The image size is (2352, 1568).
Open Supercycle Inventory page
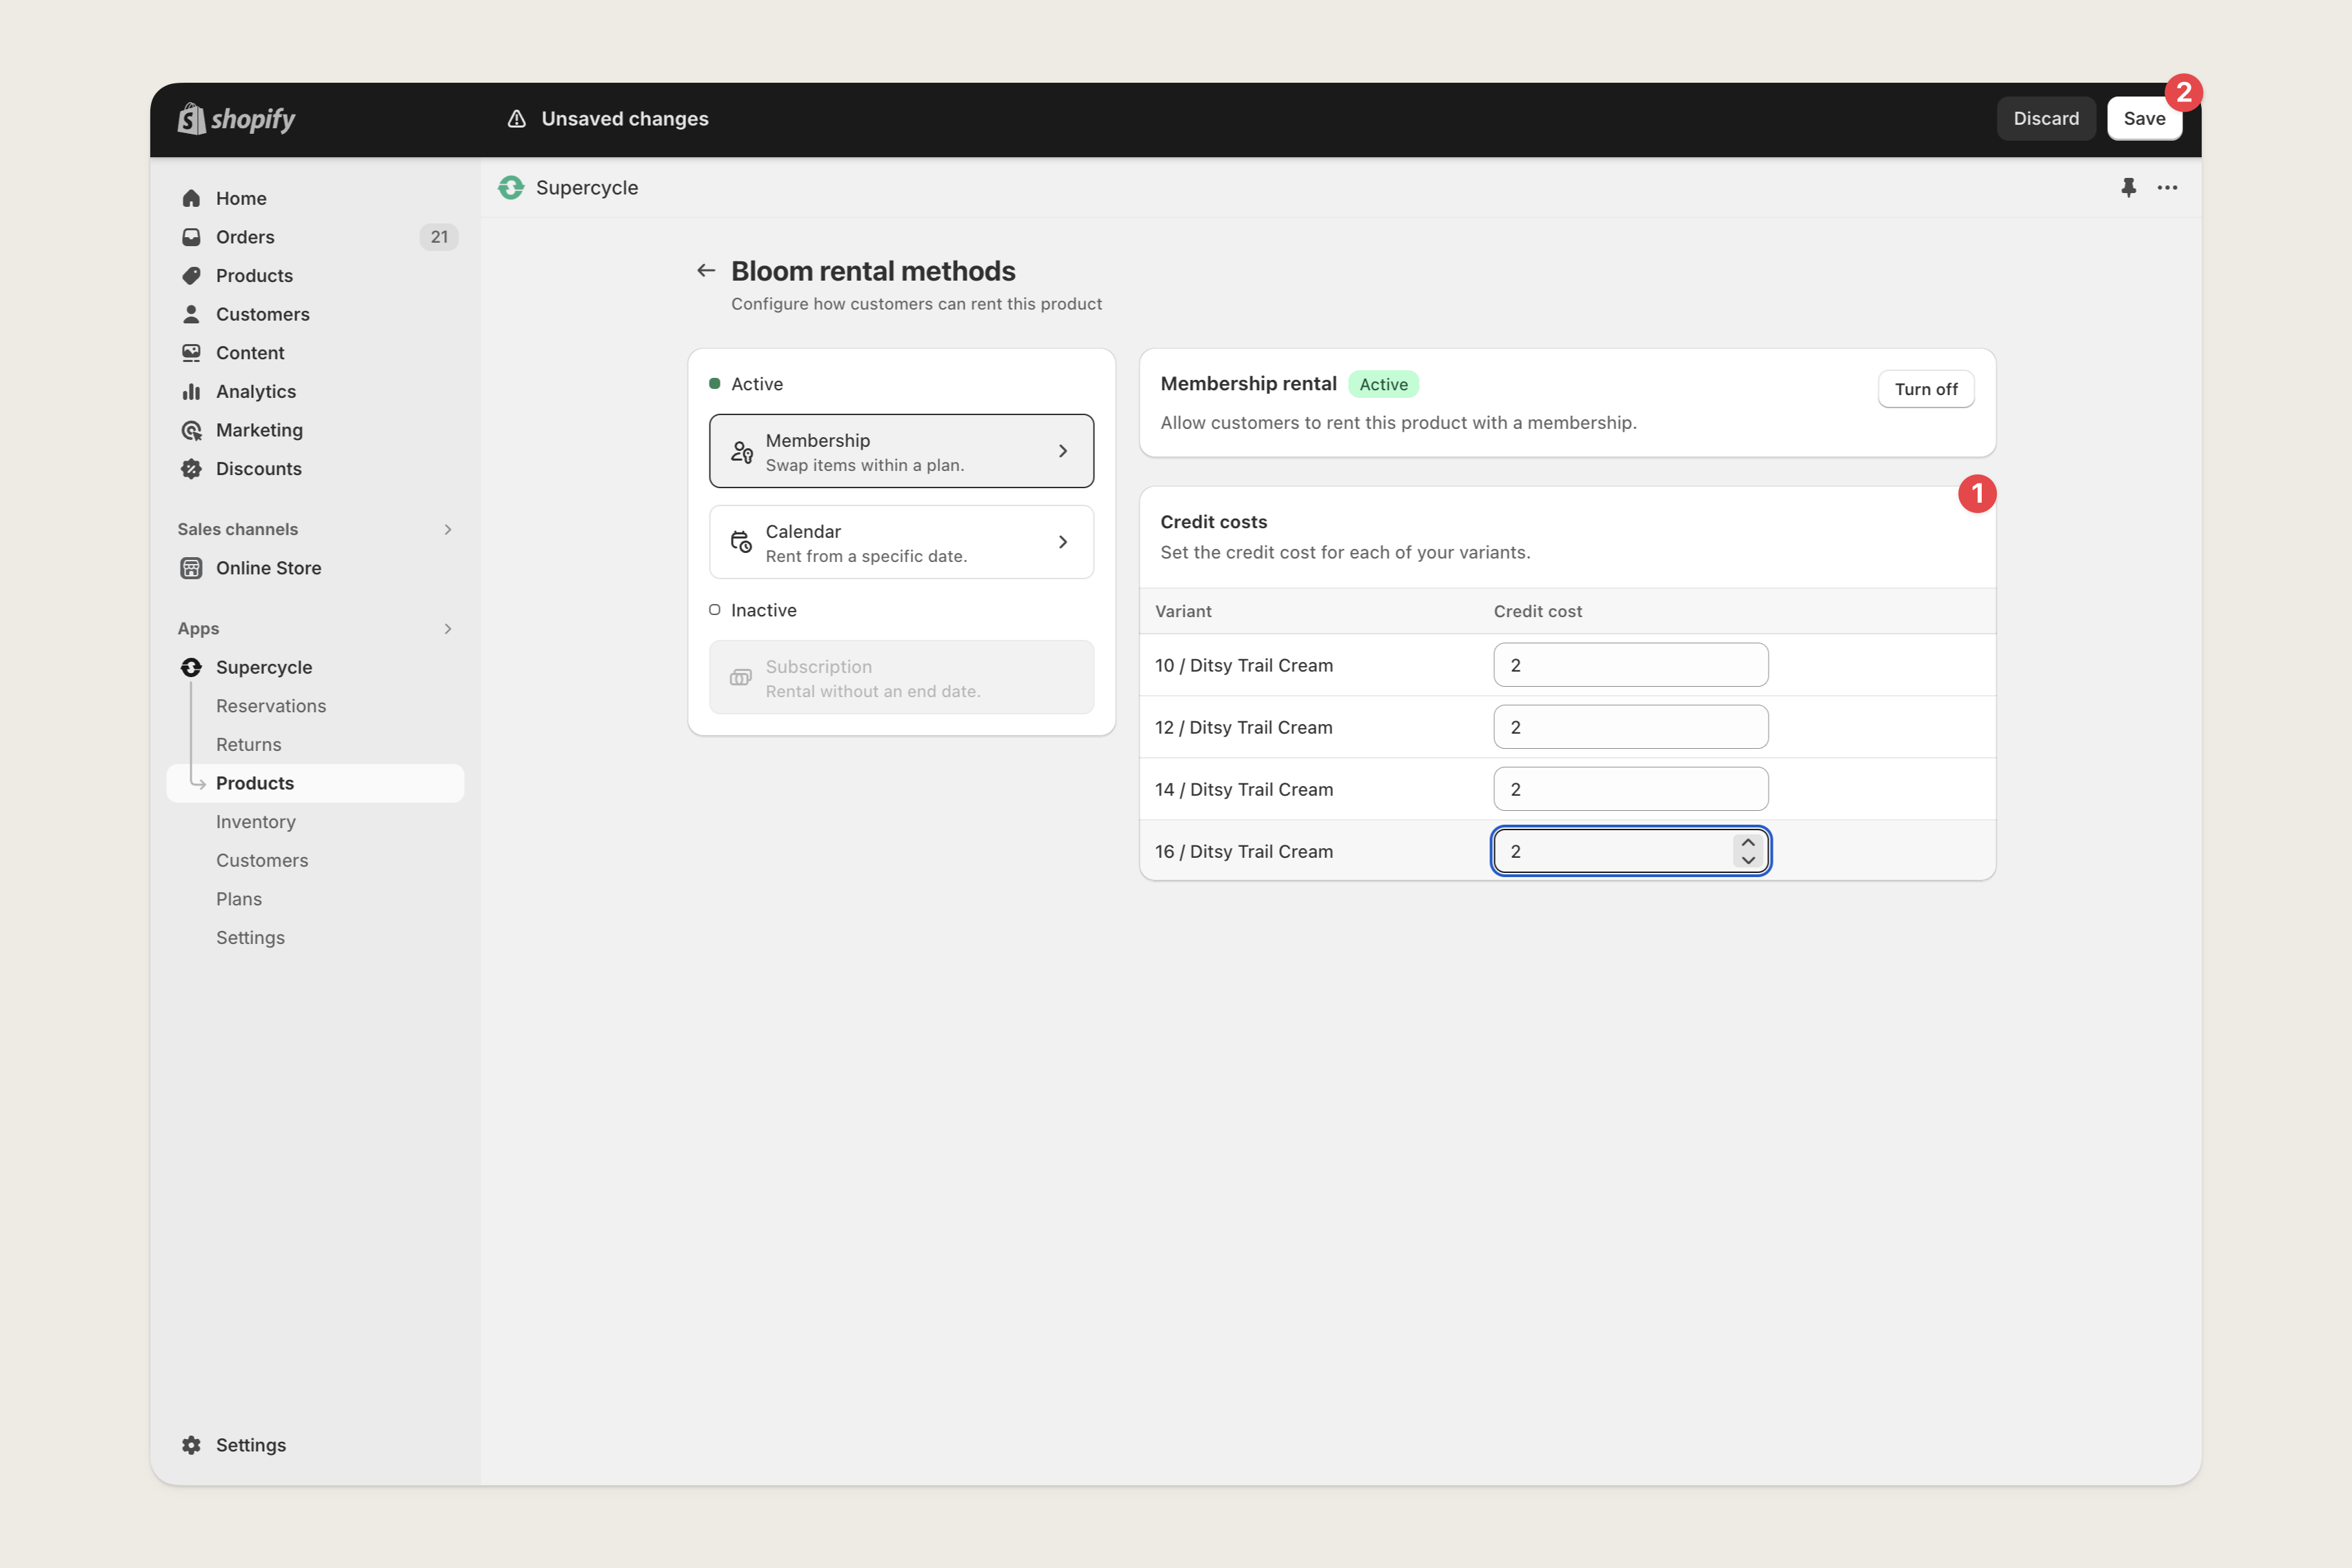pyautogui.click(x=256, y=822)
